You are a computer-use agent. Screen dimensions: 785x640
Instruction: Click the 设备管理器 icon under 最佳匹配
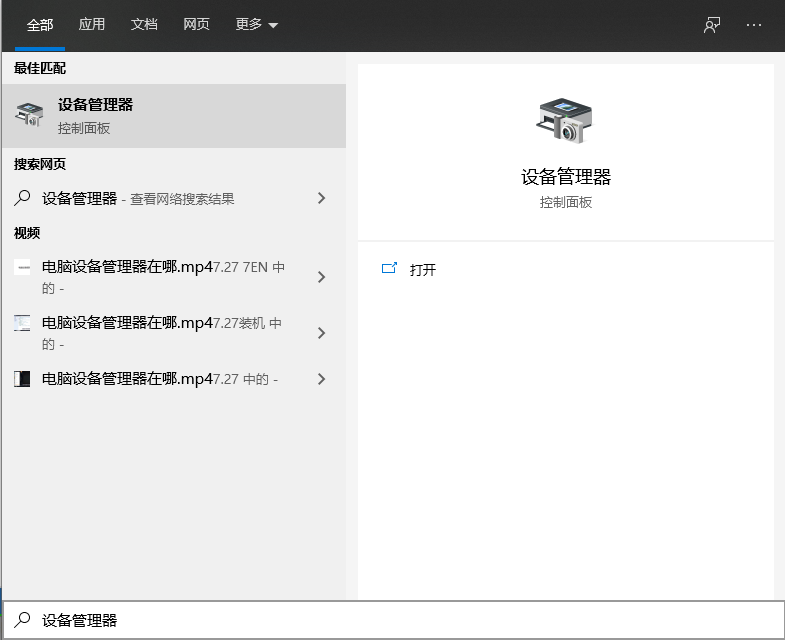coord(29,115)
